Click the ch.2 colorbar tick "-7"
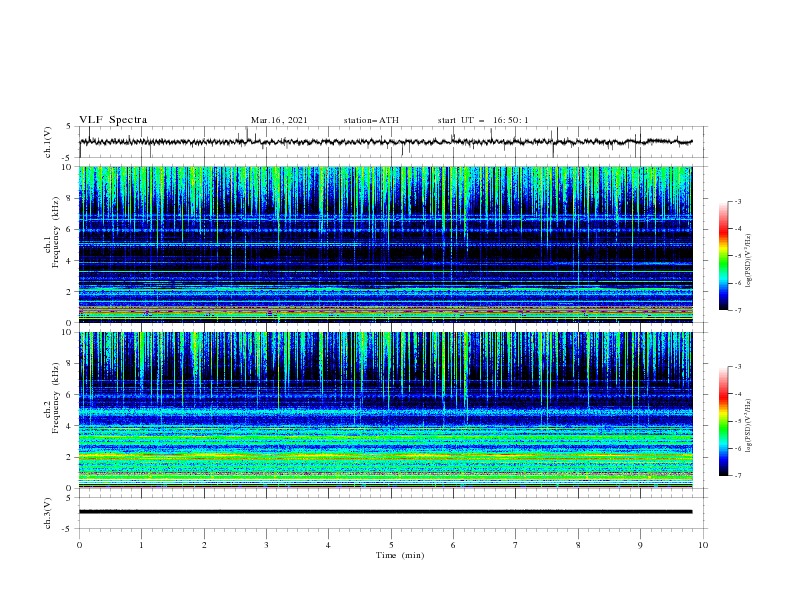Image resolution: width=792 pixels, height=612 pixels. click(738, 476)
